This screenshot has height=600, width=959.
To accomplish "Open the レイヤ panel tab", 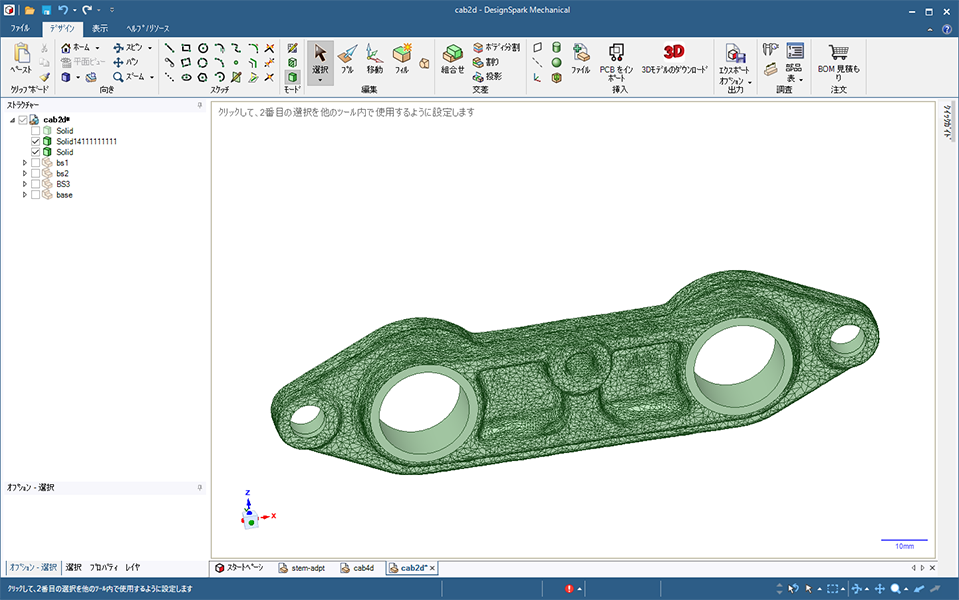I will (x=133, y=567).
